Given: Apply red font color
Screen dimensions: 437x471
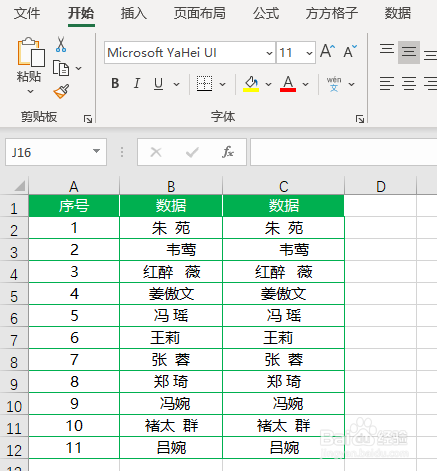Looking at the screenshot, I should 288,84.
